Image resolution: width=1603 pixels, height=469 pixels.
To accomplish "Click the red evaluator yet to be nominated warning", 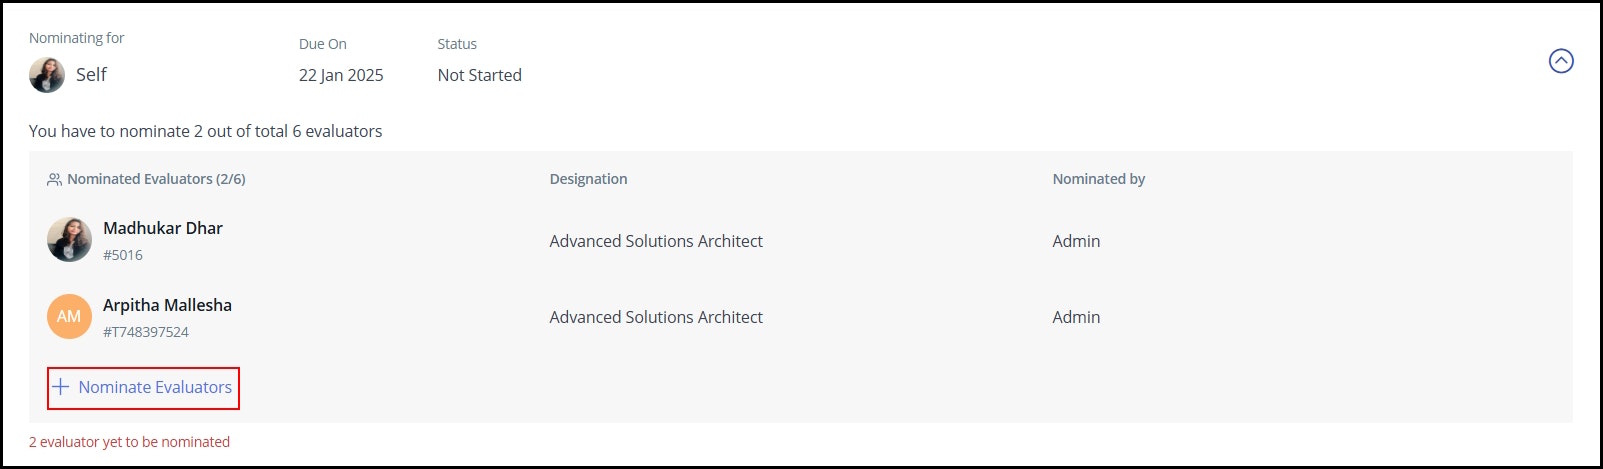I will 129,442.
